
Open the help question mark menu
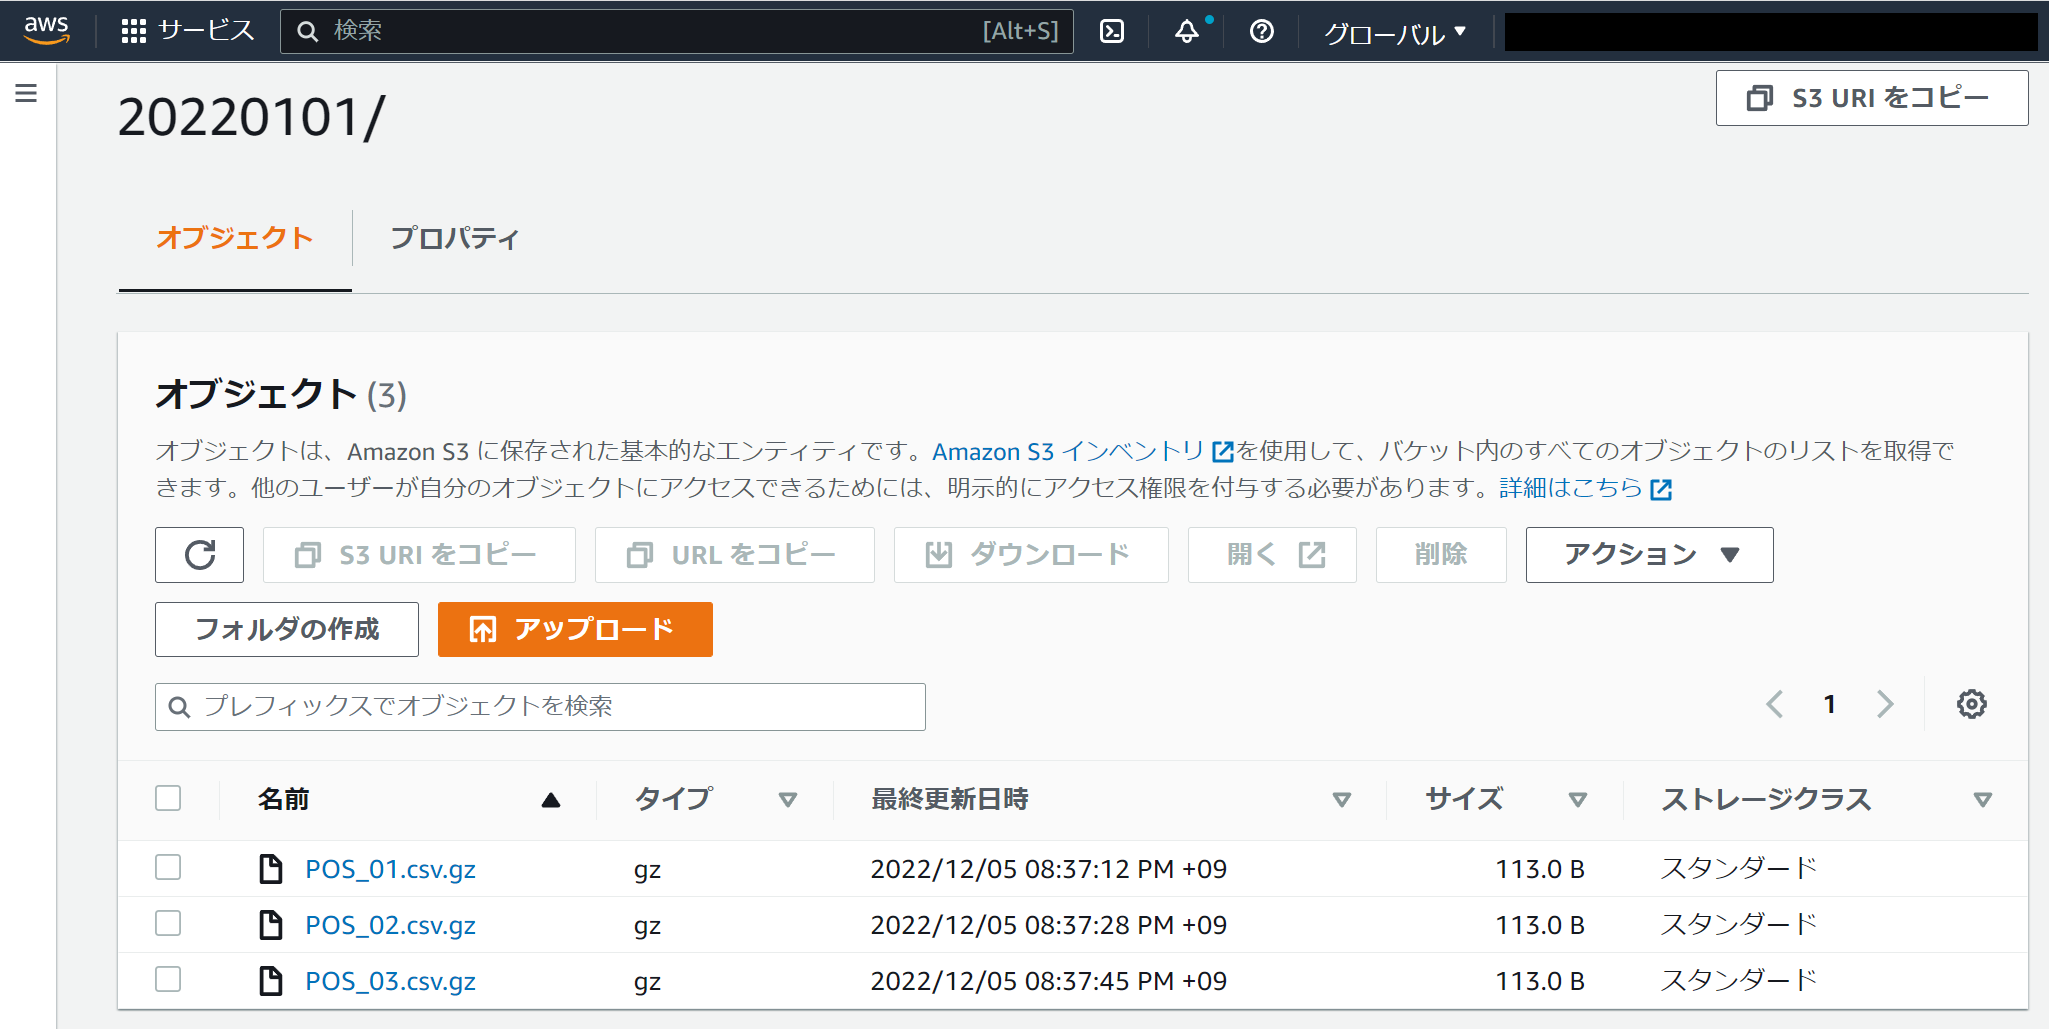(1262, 31)
